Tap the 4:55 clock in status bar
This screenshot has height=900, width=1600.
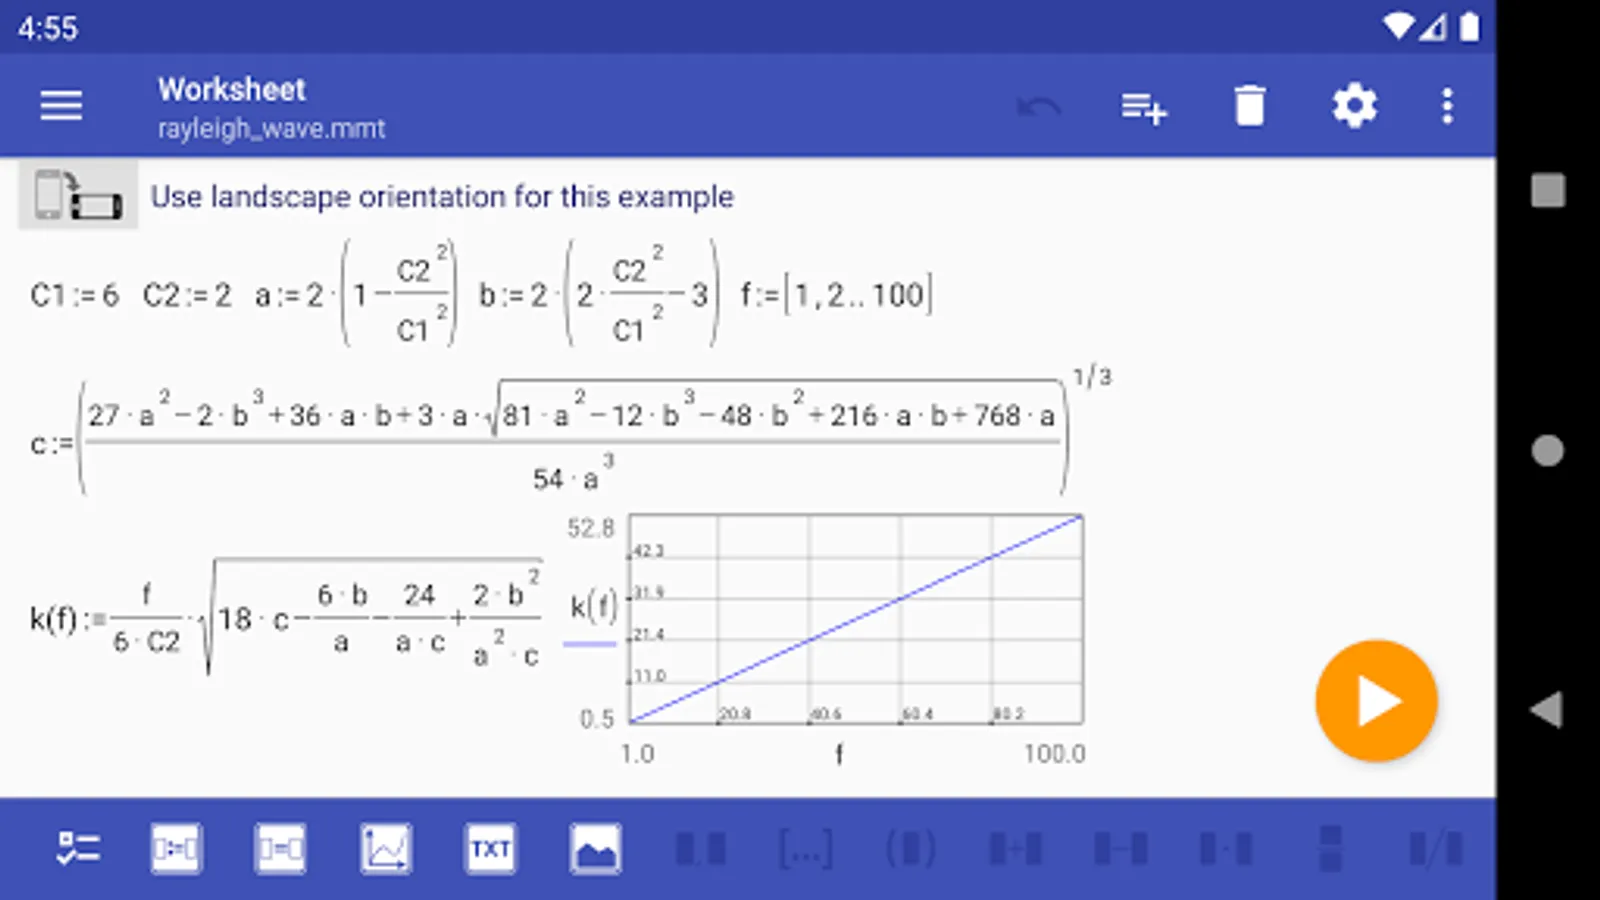47,28
